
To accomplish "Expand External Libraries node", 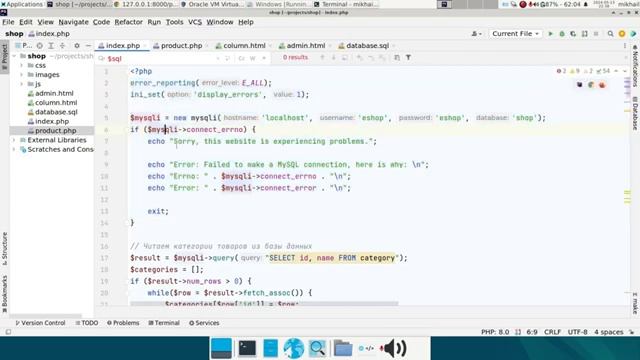I will (15, 140).
